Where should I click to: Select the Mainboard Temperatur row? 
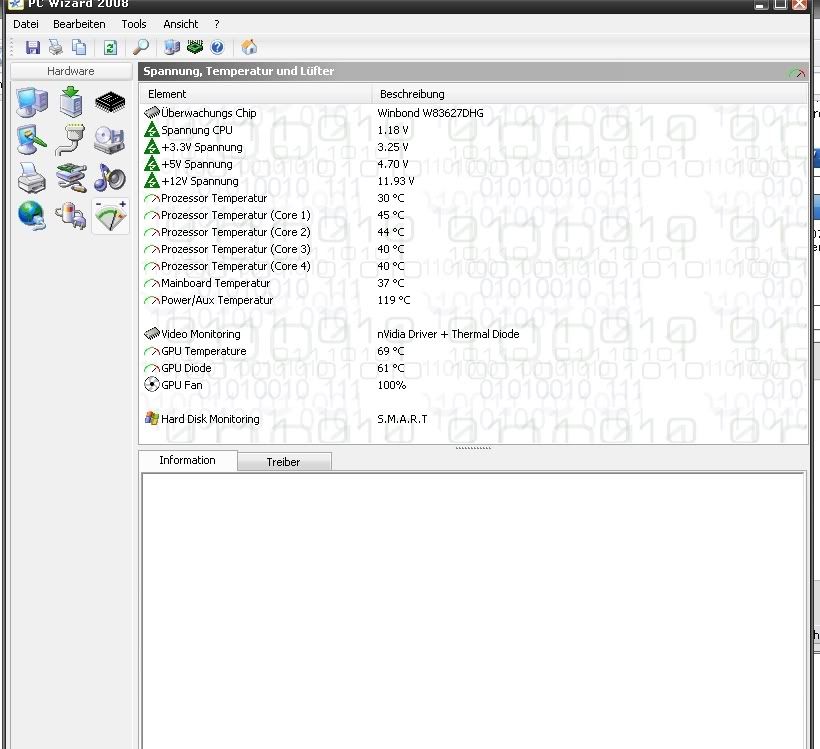473,283
